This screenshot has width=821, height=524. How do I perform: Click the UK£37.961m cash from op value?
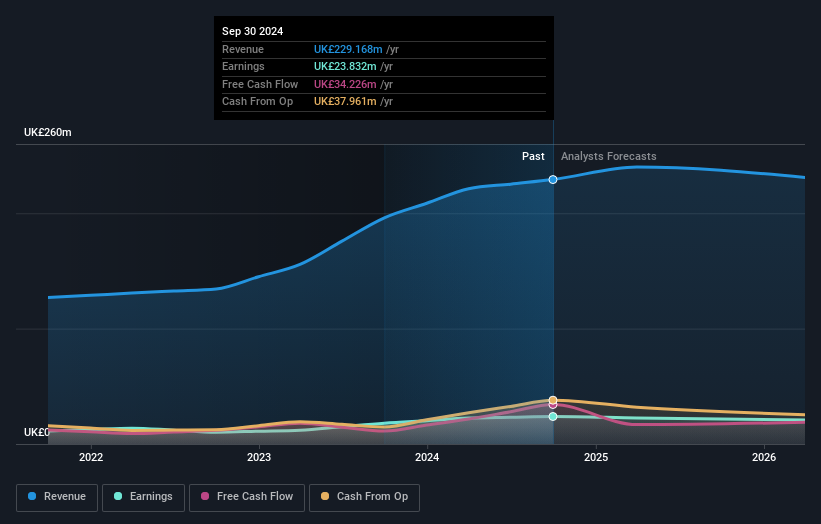(x=345, y=102)
